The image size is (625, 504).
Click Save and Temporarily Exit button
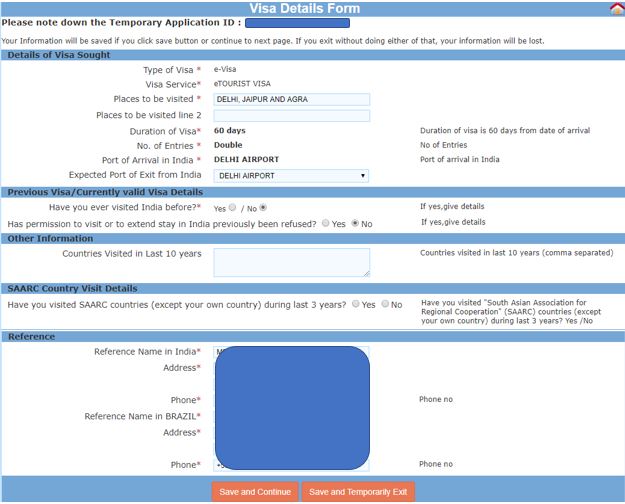tap(358, 492)
